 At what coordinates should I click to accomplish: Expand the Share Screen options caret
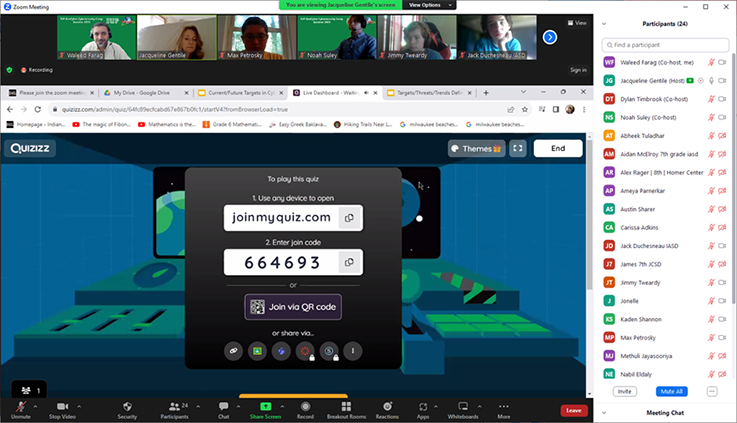pyautogui.click(x=282, y=406)
